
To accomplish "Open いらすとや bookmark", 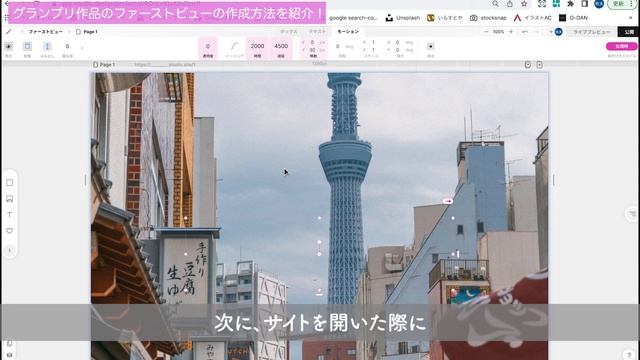I will [x=445, y=18].
